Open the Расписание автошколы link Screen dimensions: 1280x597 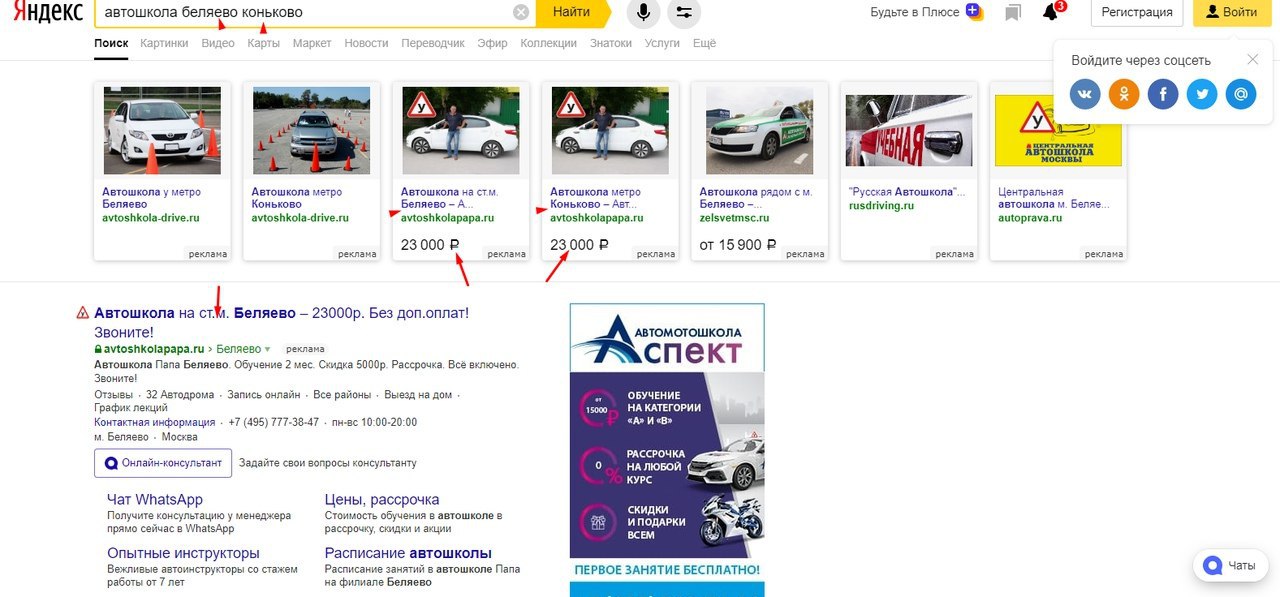408,553
